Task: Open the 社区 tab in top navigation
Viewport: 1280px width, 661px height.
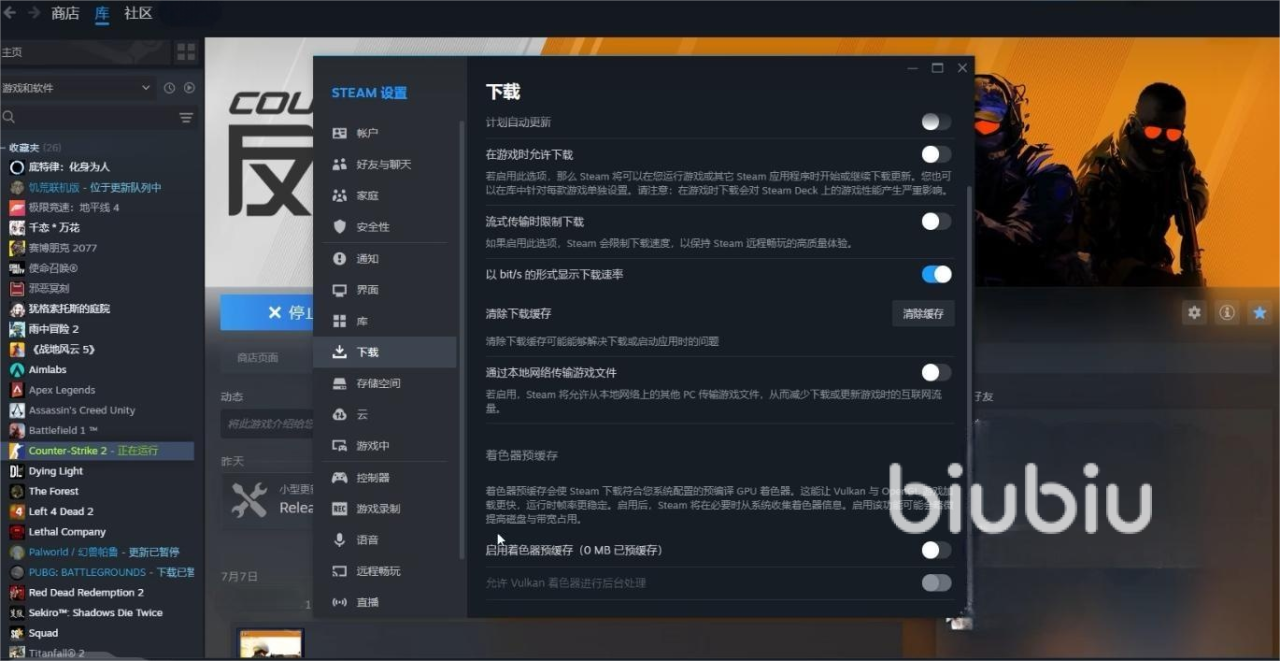Action: 138,13
